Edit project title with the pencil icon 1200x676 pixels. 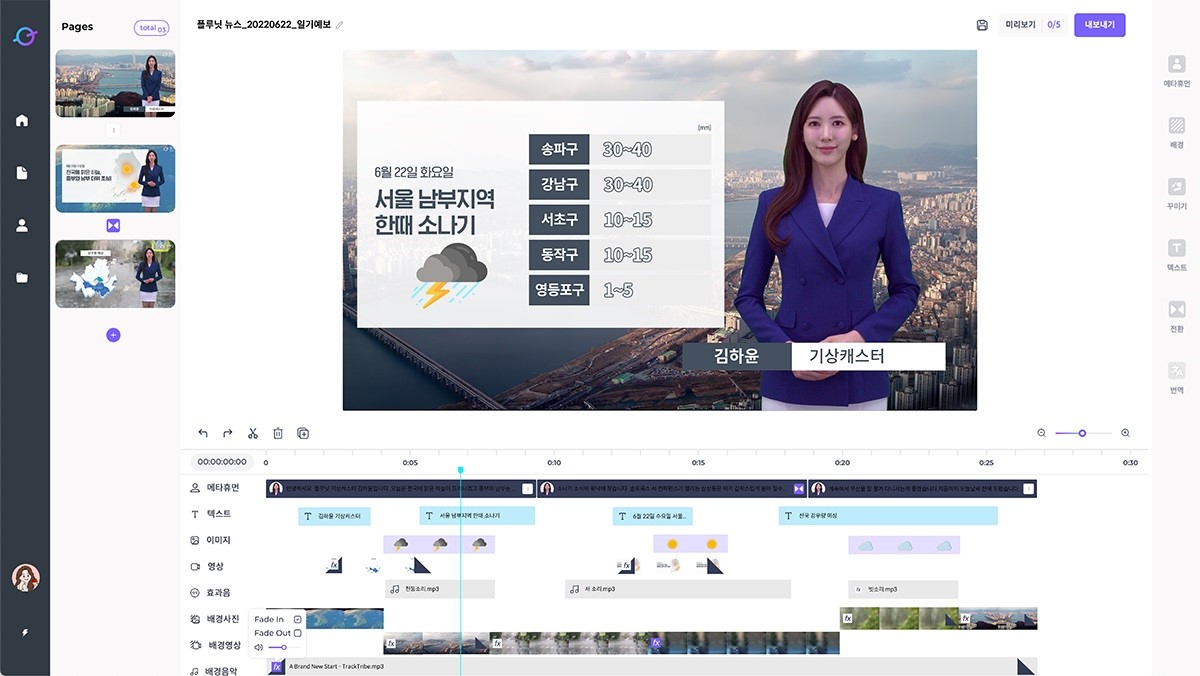coord(340,25)
